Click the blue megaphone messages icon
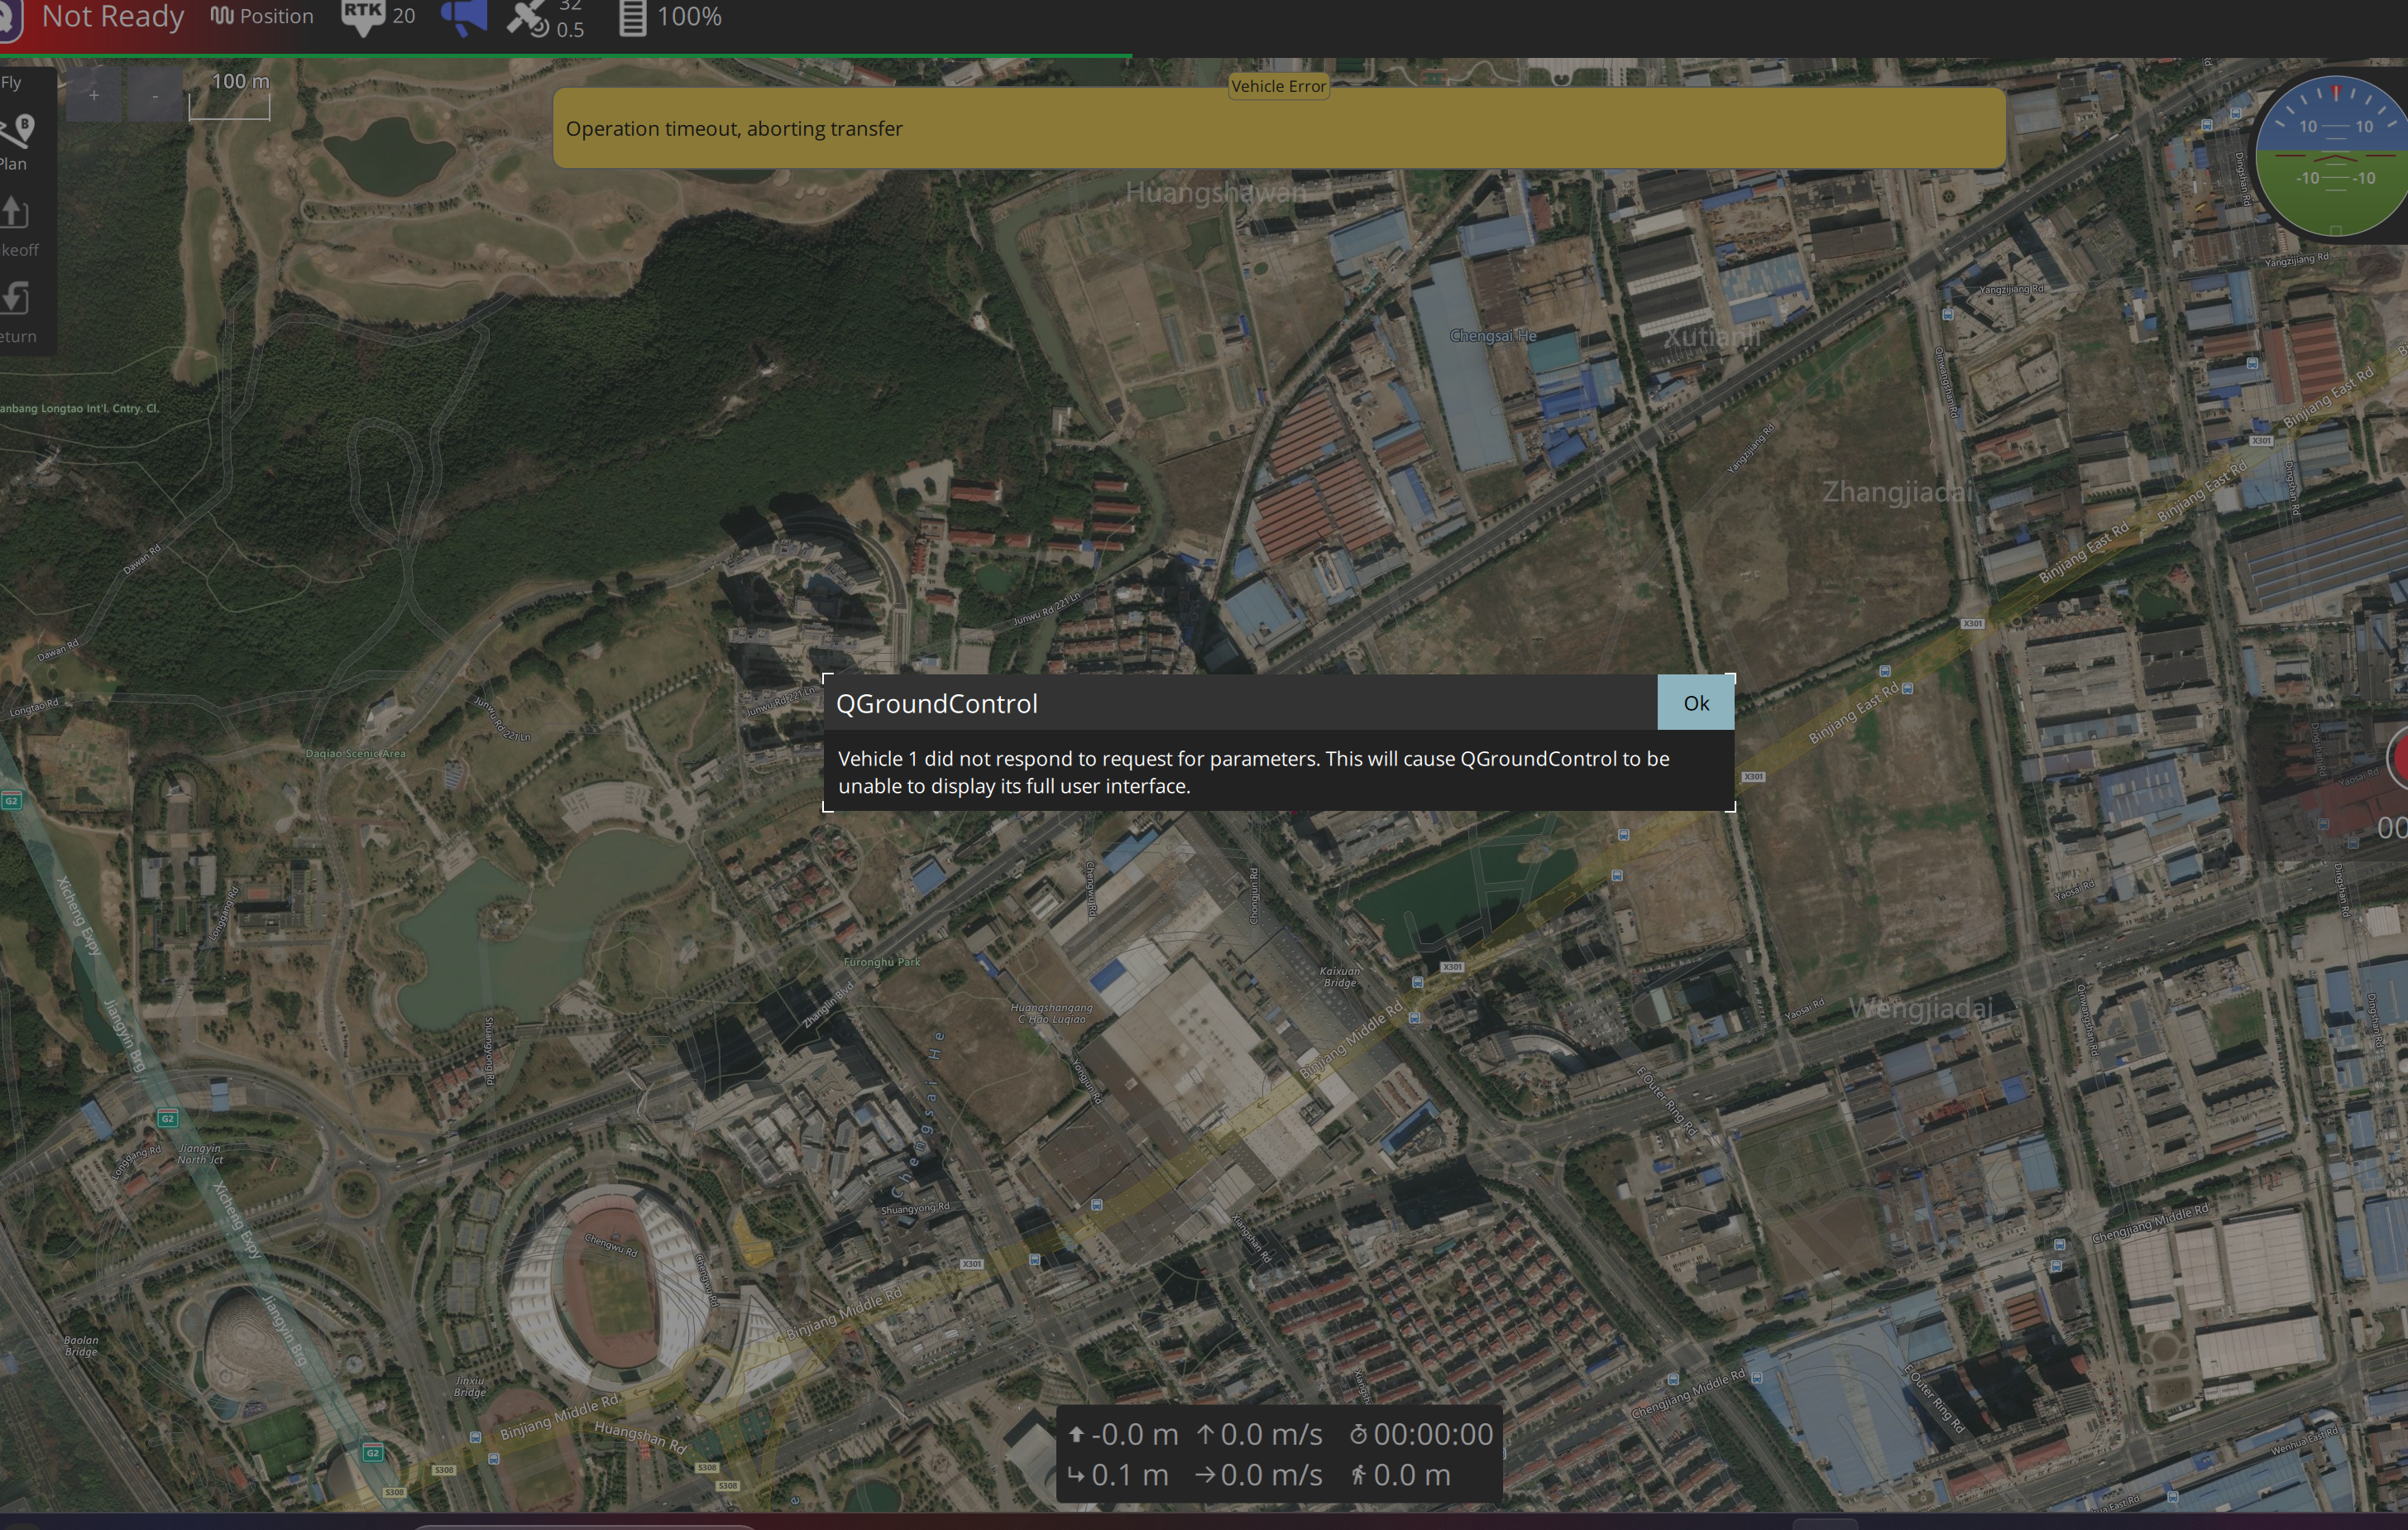The image size is (2408, 1530). coord(464,16)
